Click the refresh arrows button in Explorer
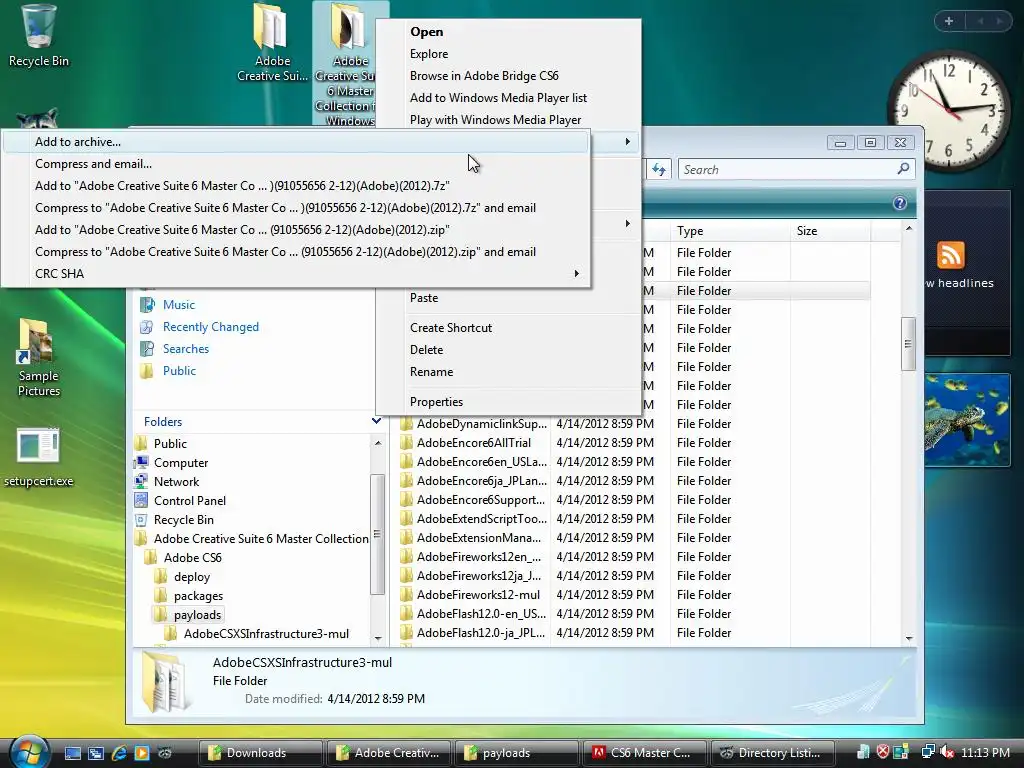The height and width of the screenshot is (768, 1024). tap(659, 170)
